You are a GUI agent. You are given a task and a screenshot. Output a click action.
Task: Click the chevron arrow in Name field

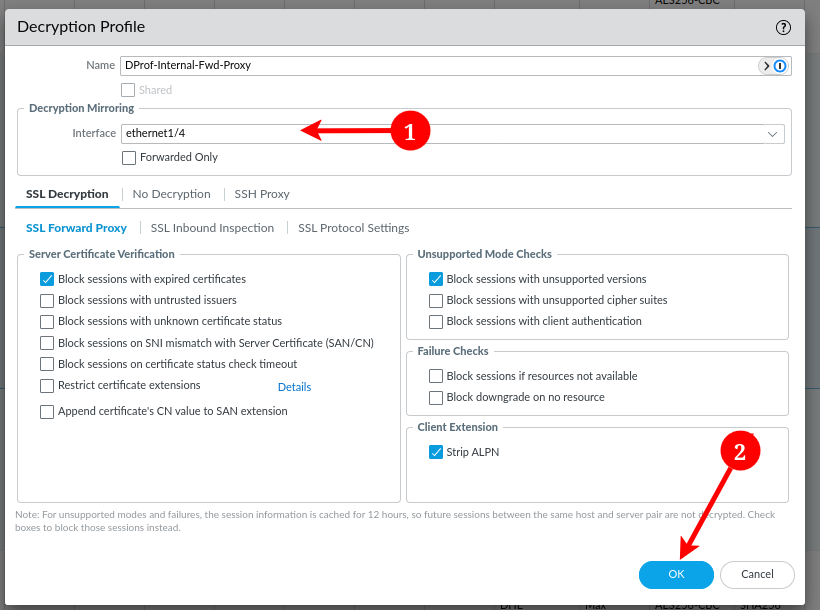(x=766, y=66)
